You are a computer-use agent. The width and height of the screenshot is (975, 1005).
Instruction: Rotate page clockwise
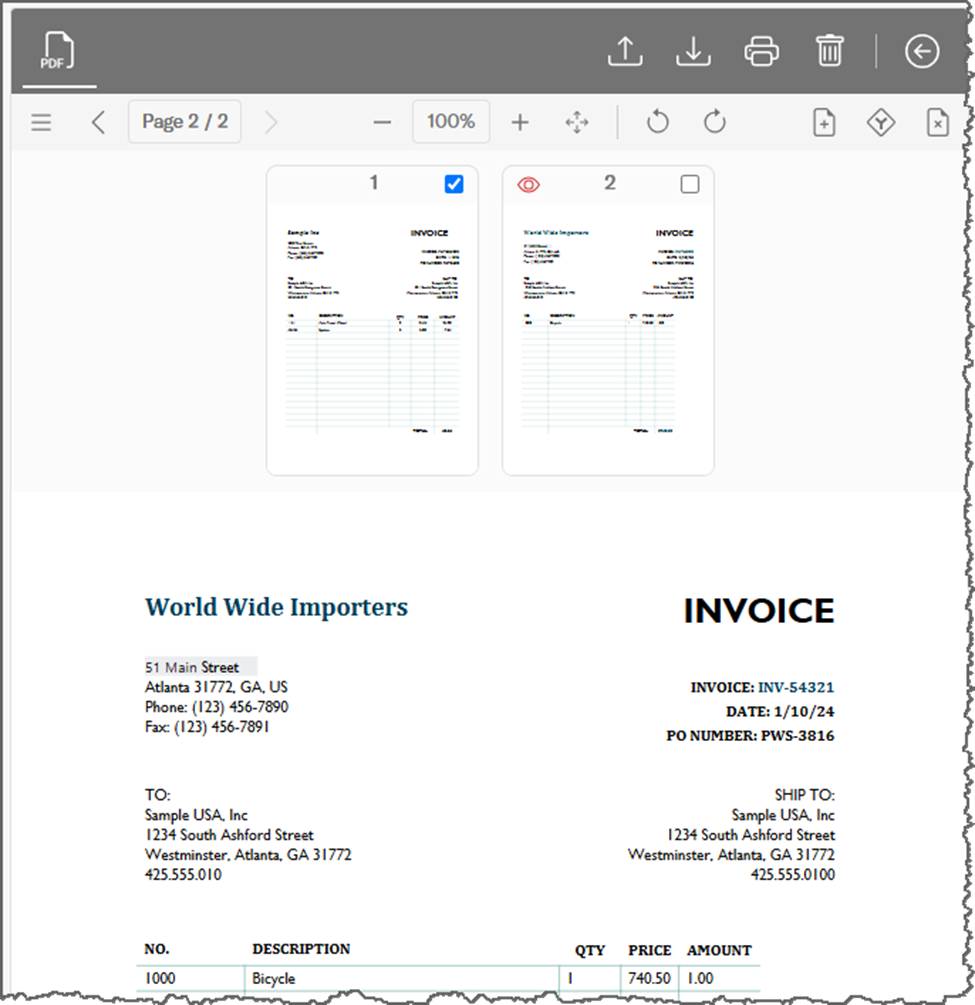(715, 122)
